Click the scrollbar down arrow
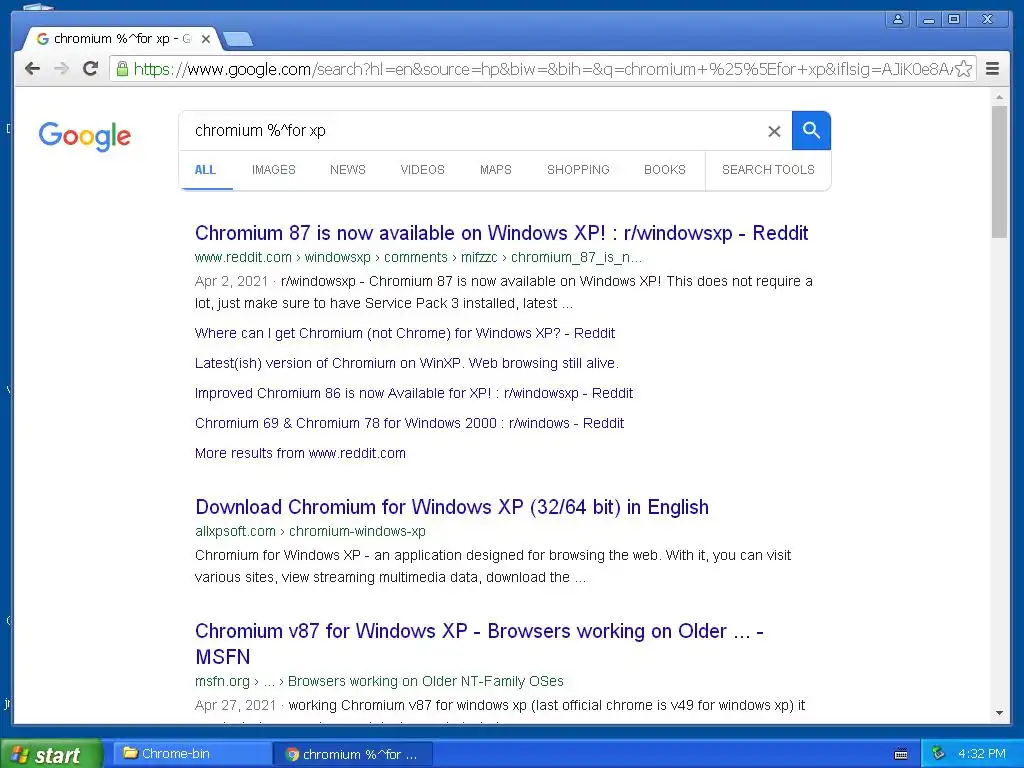Viewport: 1024px width, 768px height. (999, 713)
